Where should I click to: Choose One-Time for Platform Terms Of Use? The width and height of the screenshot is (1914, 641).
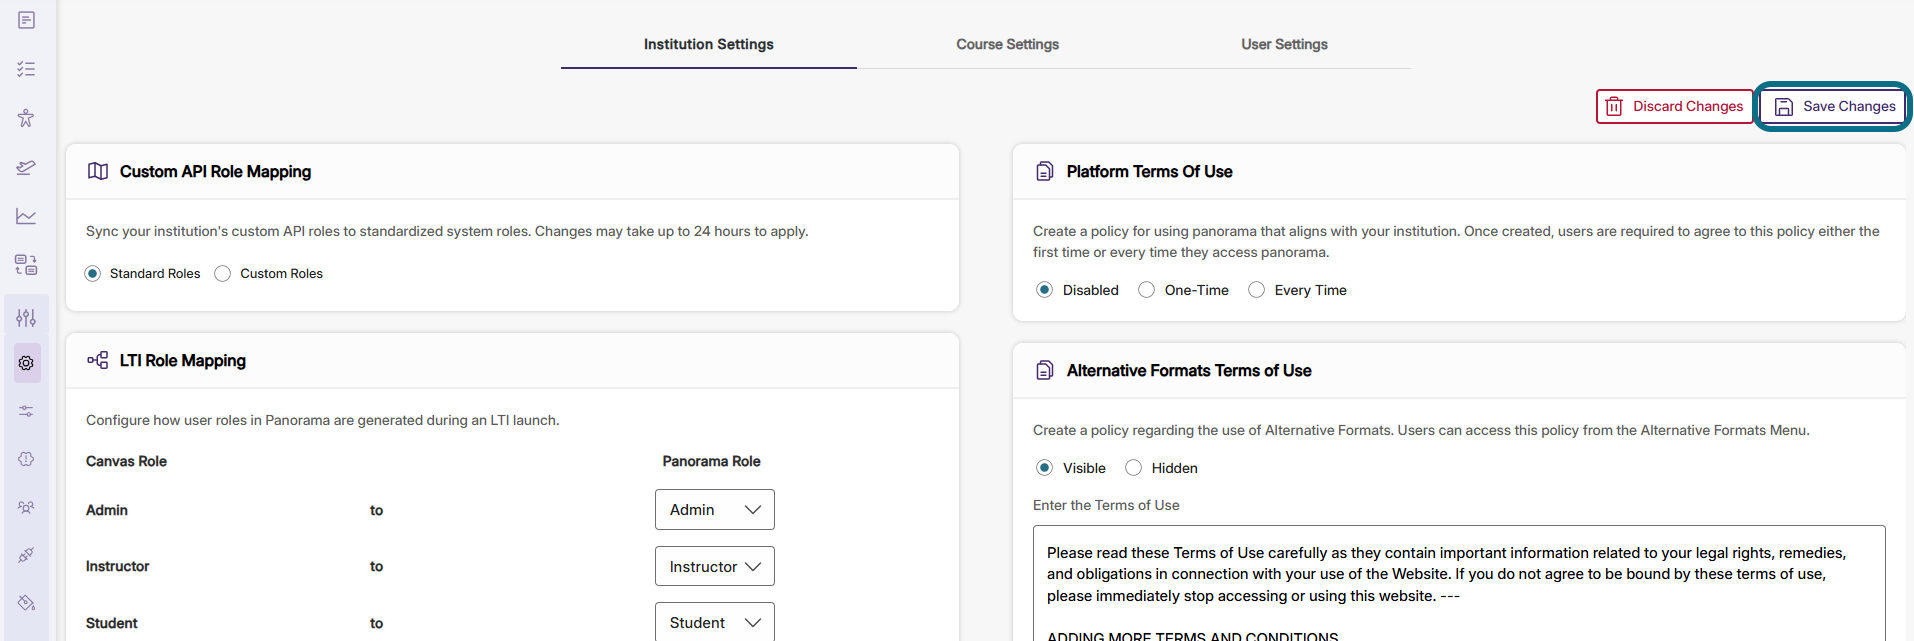tap(1147, 290)
